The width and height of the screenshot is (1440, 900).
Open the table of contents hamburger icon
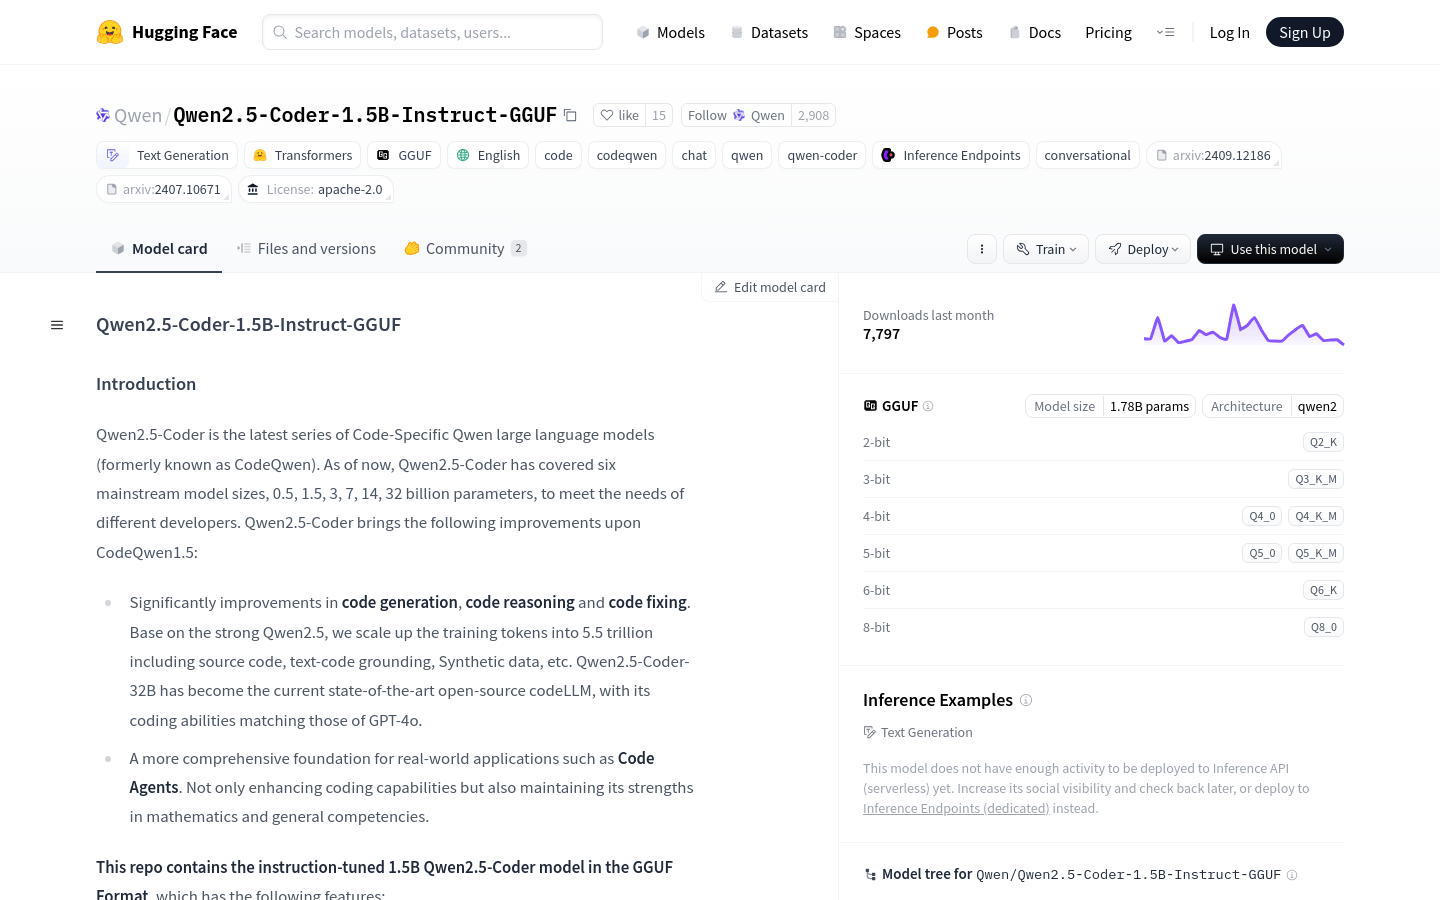57,325
